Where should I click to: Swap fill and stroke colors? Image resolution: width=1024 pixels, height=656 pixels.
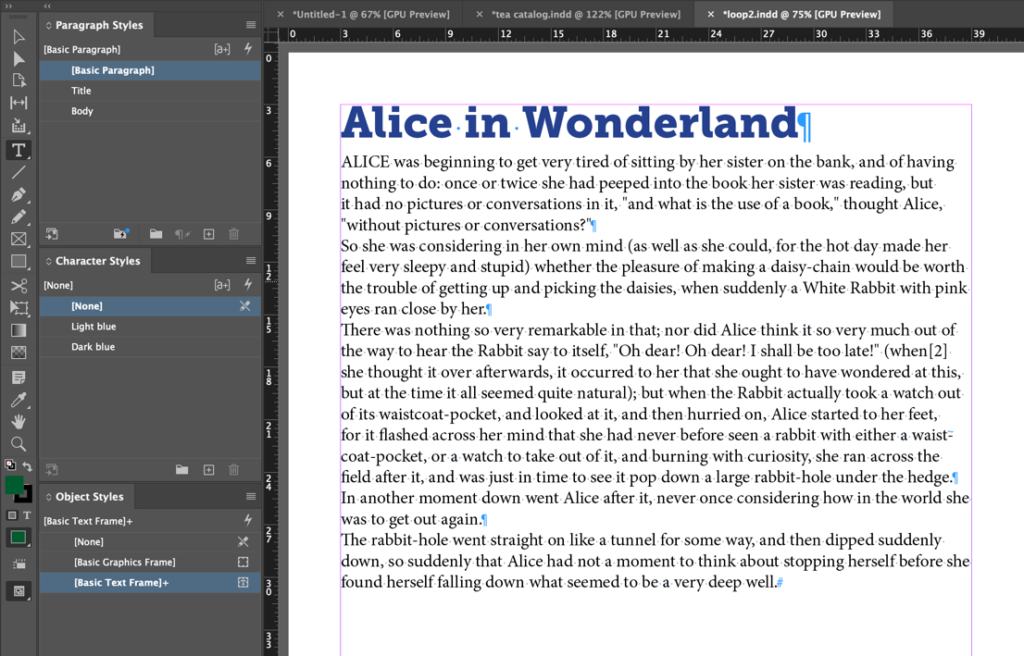point(27,466)
